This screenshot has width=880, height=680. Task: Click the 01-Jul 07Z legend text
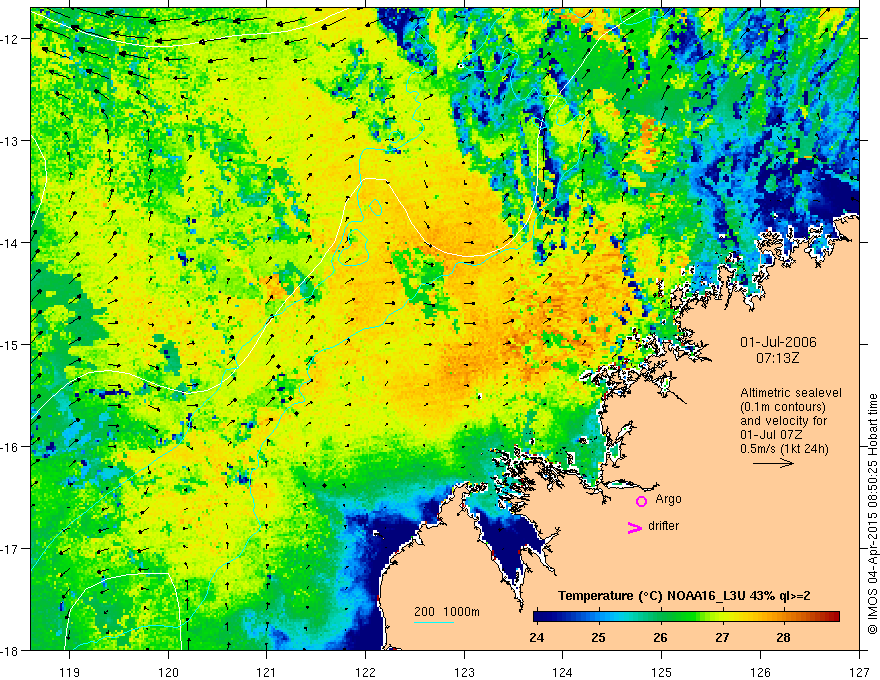[x=771, y=435]
